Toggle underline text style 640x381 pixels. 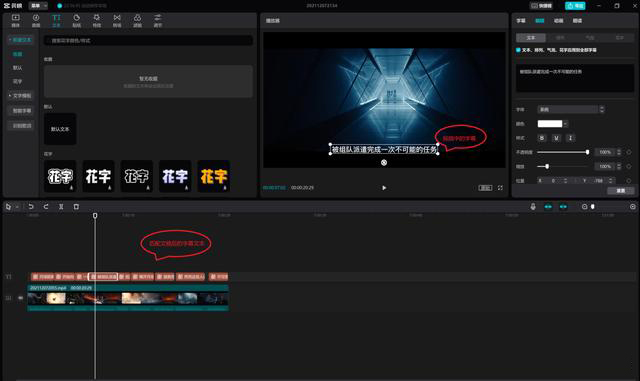click(x=556, y=138)
